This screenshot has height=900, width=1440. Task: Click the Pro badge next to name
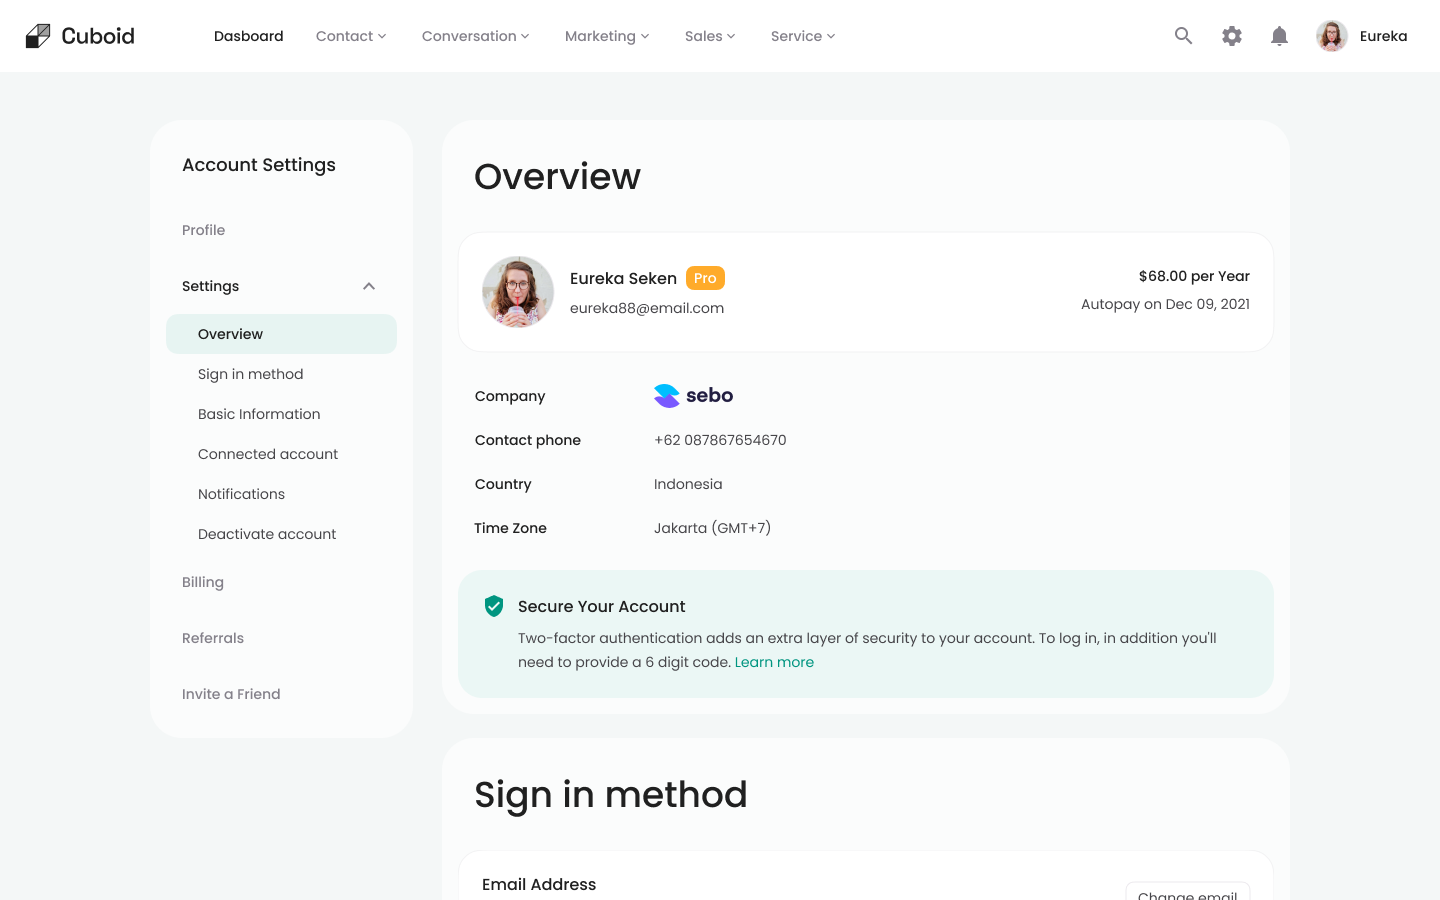coord(705,278)
